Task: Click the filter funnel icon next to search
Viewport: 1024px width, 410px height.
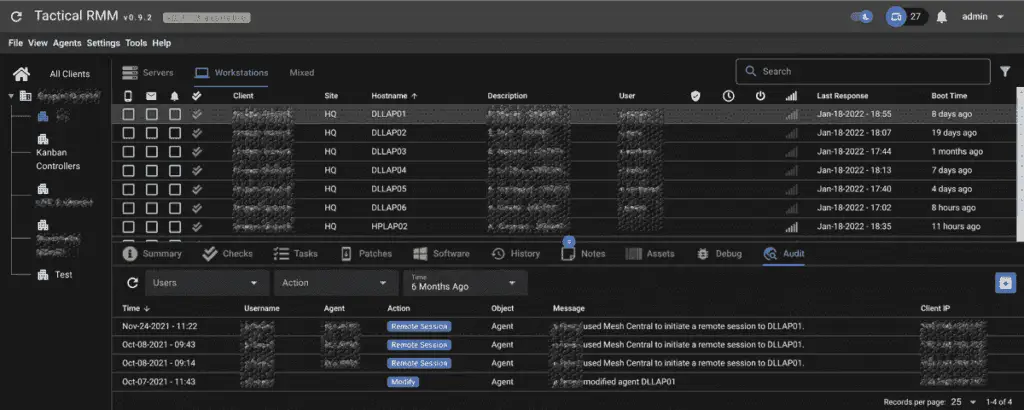Action: pos(1005,72)
